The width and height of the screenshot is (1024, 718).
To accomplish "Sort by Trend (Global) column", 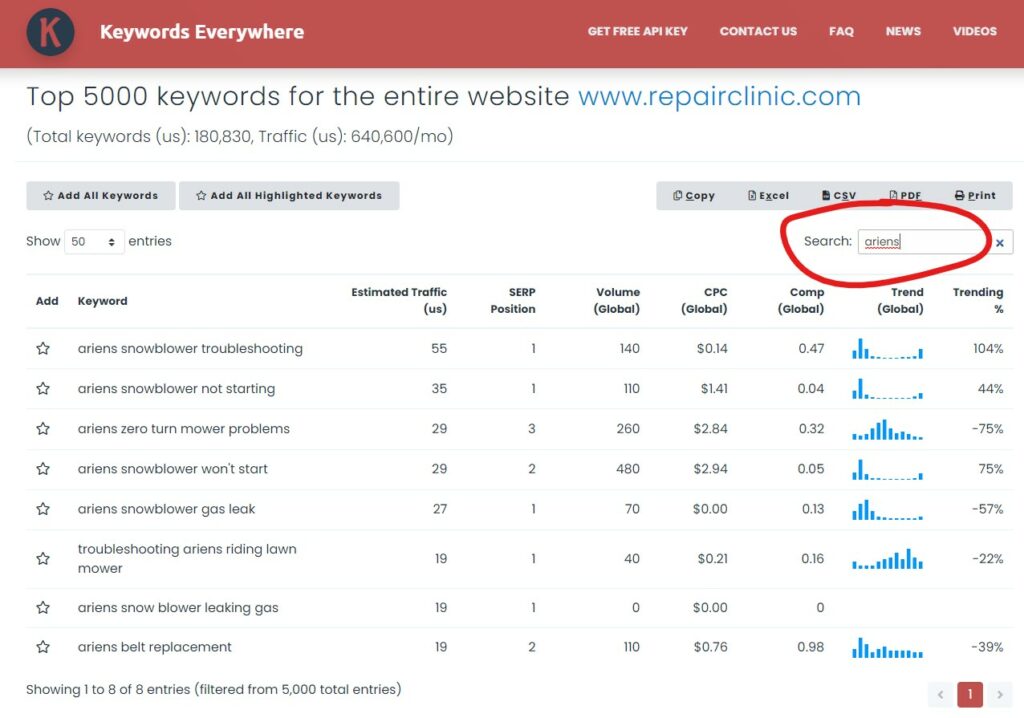I will (x=900, y=301).
